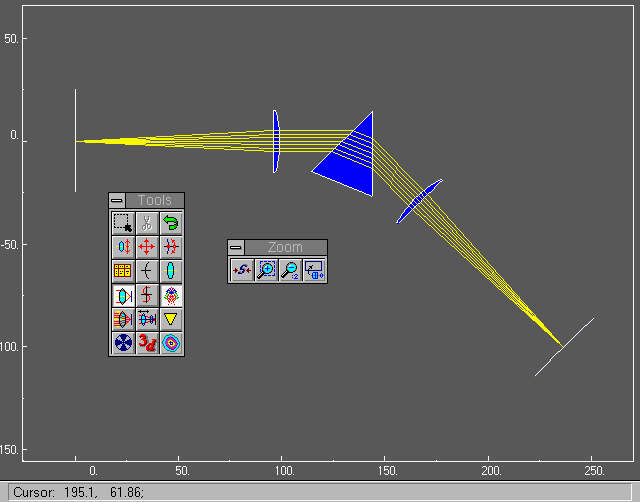Select the dashed box selection tool
The height and width of the screenshot is (502, 640).
[x=123, y=223]
